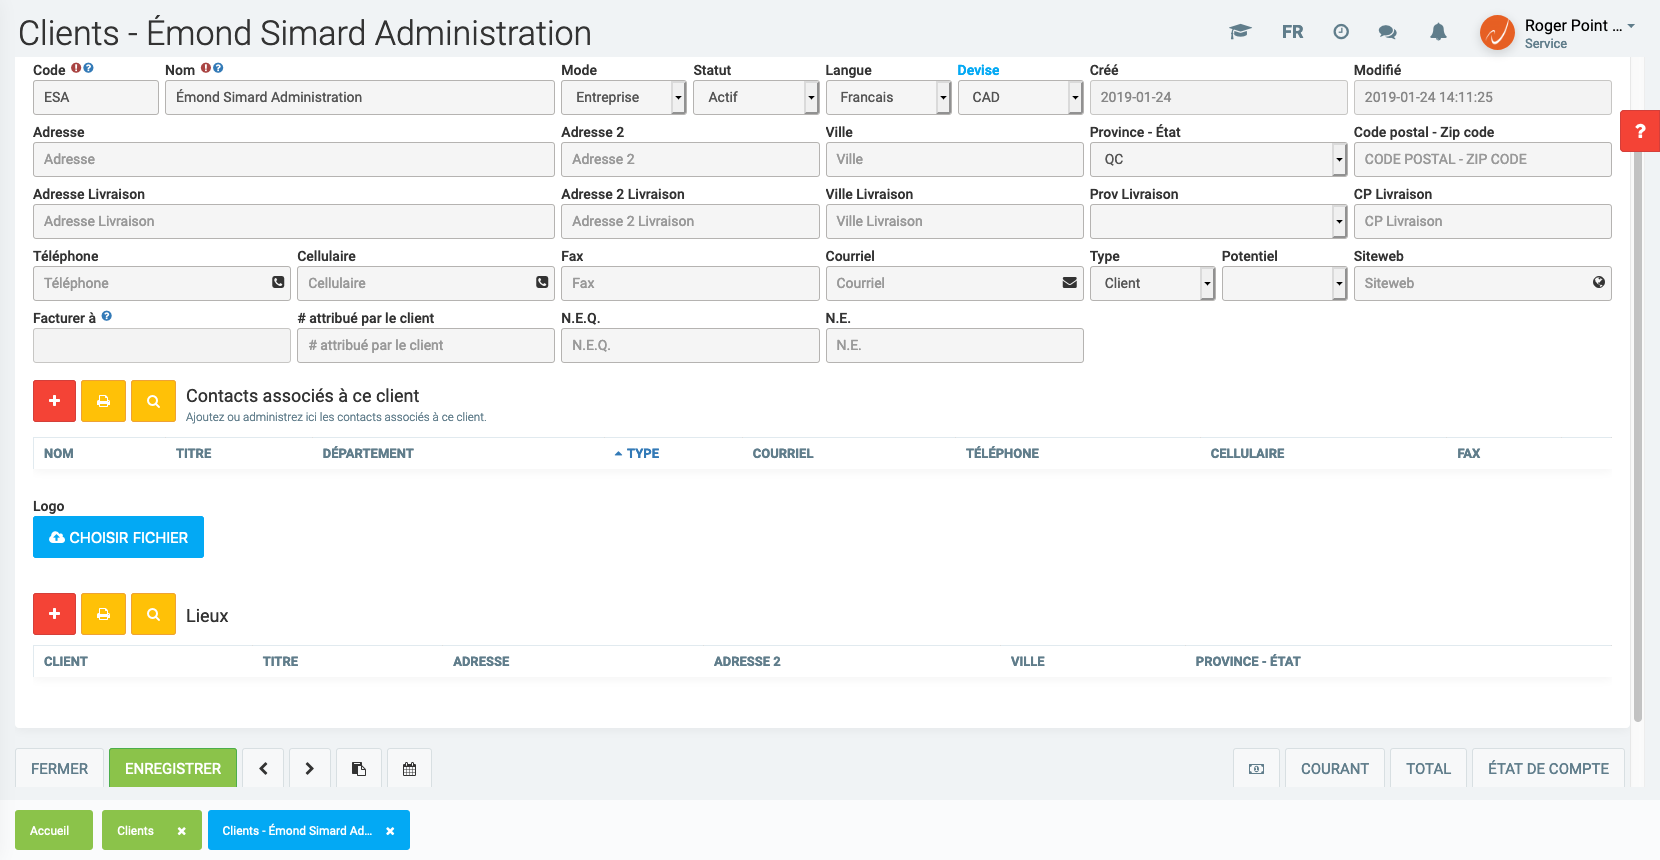Image resolution: width=1660 pixels, height=860 pixels.
Task: Switch to the Accueil tab
Action: tap(50, 831)
